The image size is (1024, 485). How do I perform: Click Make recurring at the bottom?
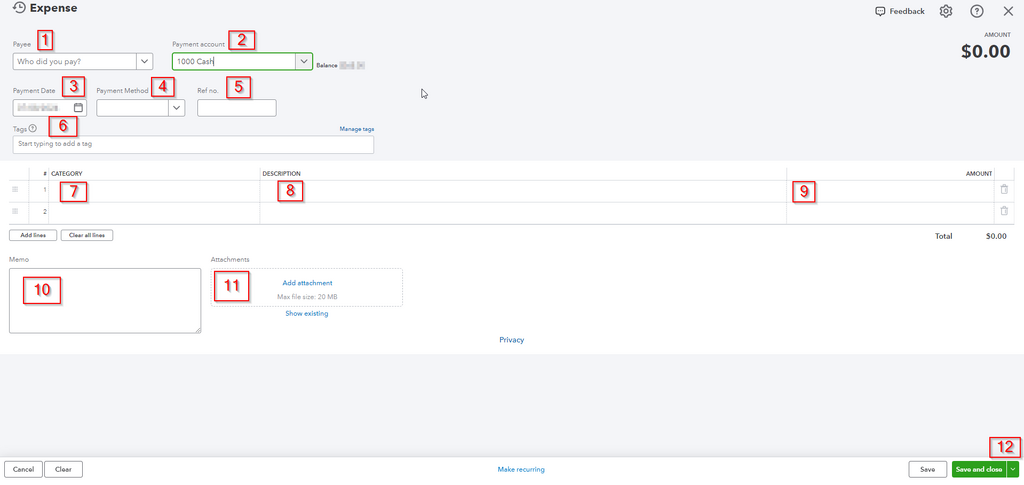pyautogui.click(x=521, y=469)
